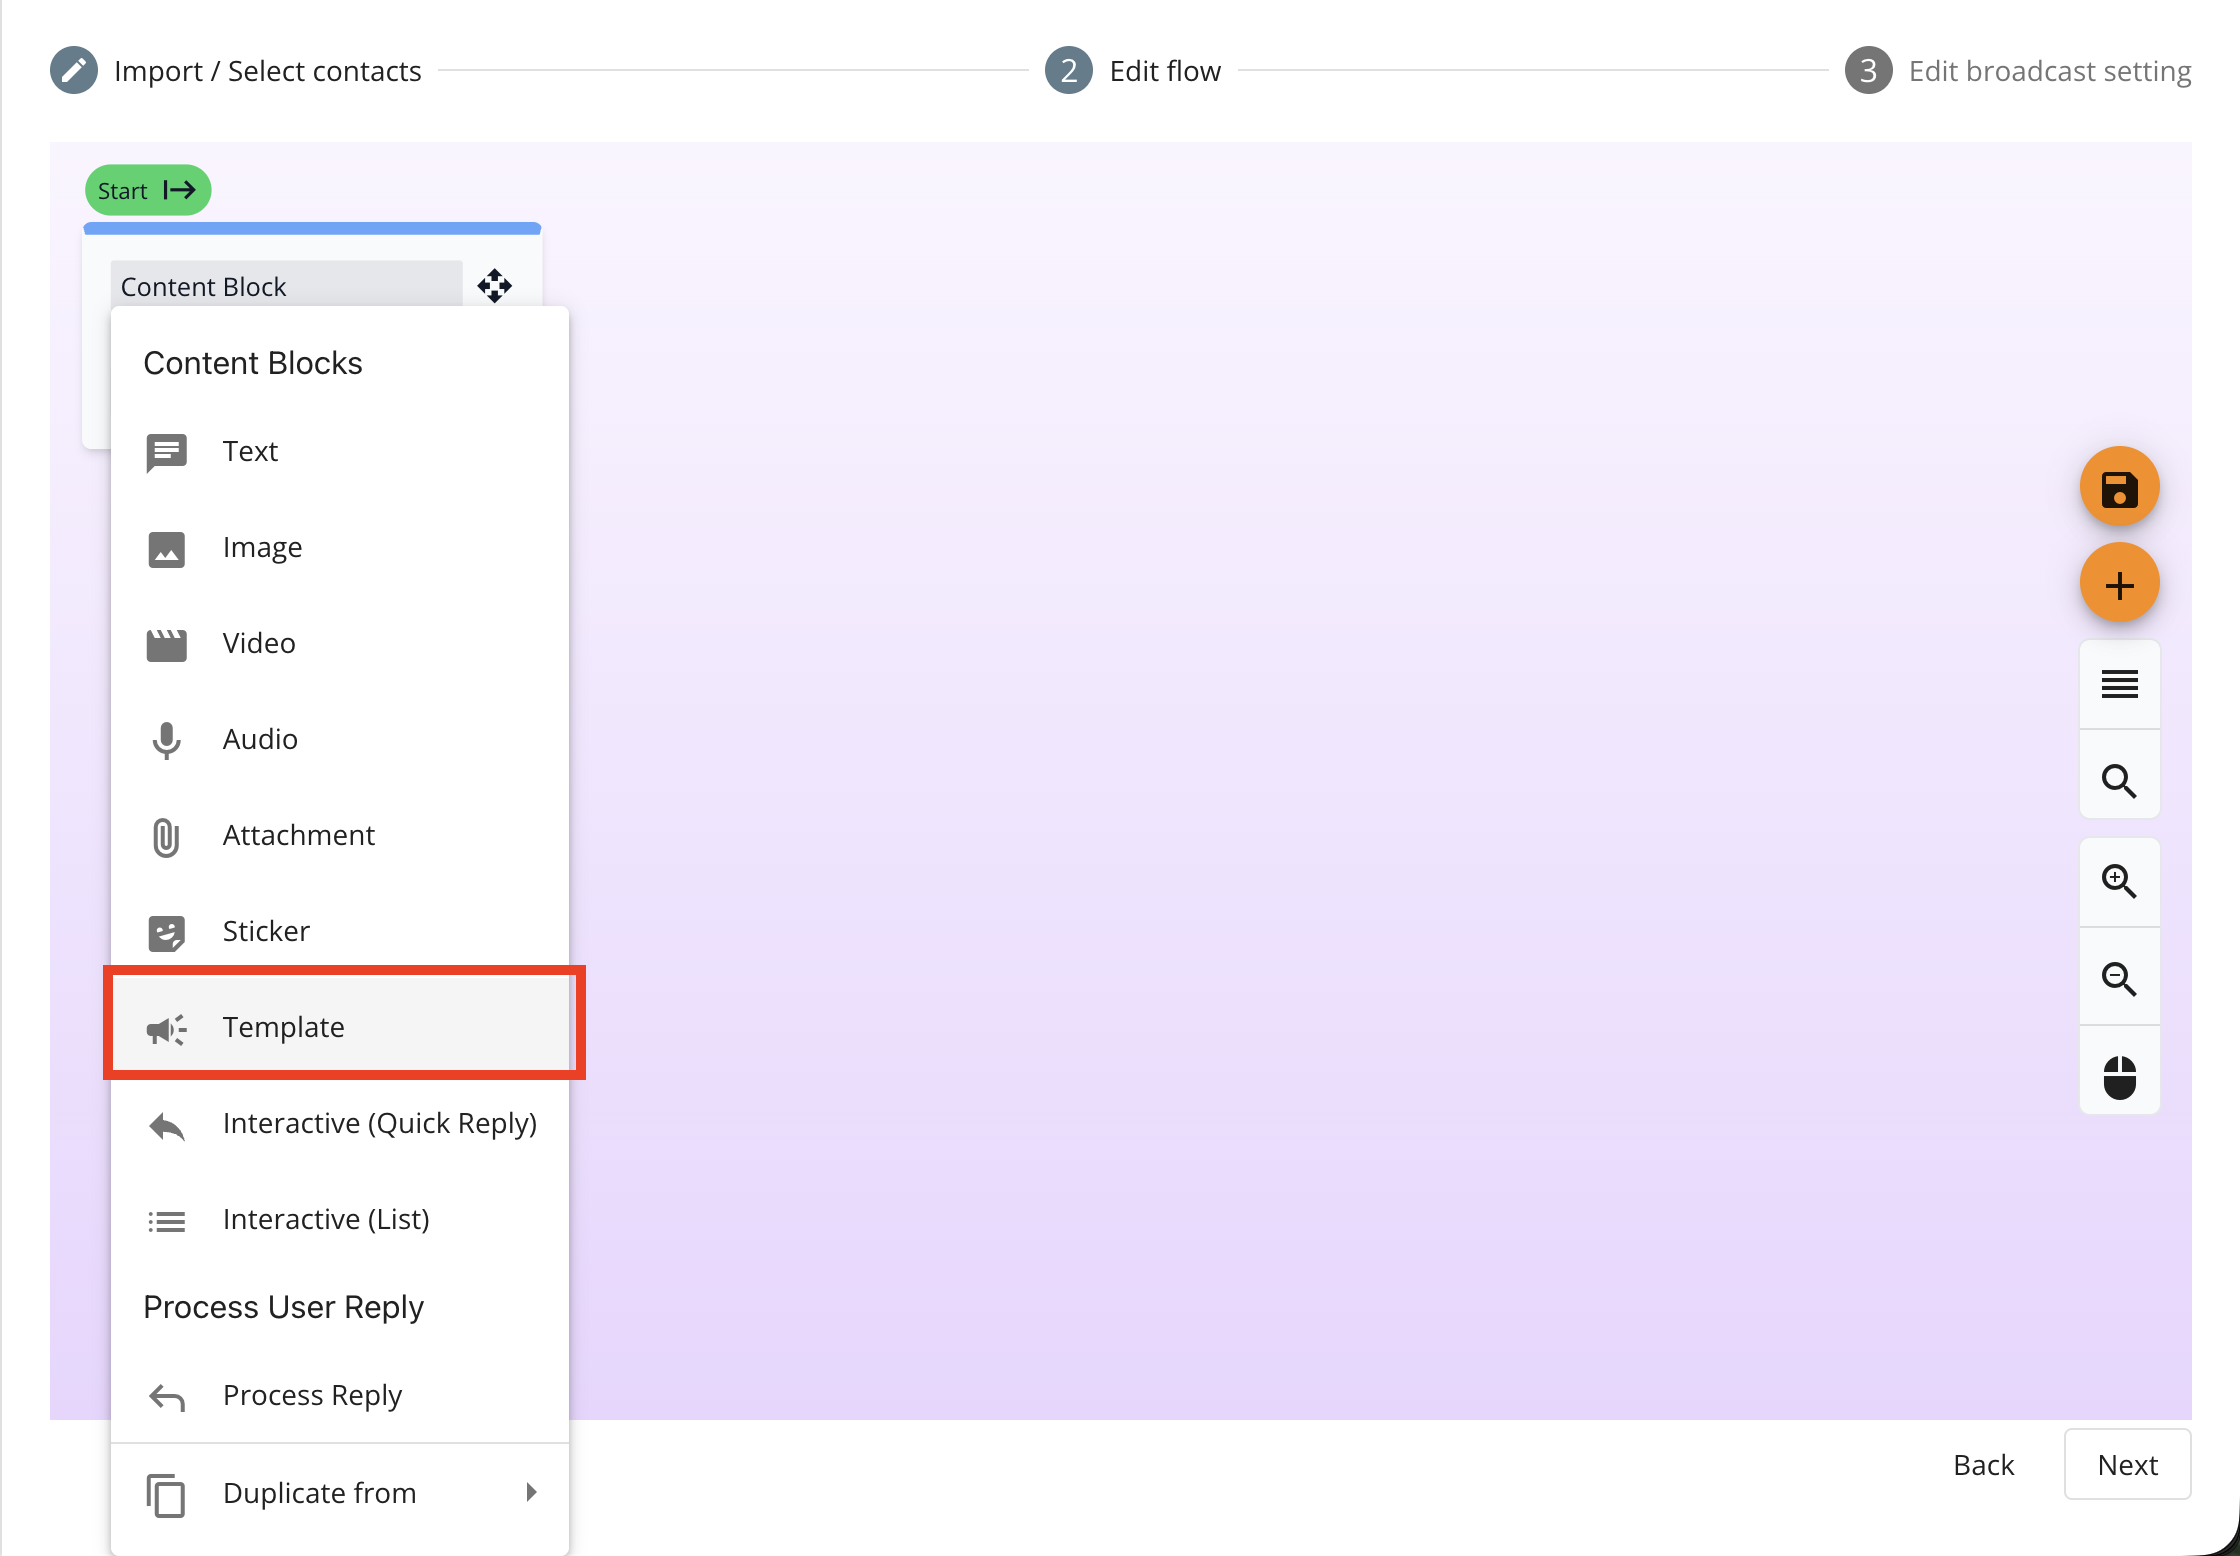This screenshot has width=2240, height=1556.
Task: Zoom out on the flow canvas
Action: pyautogui.click(x=2119, y=977)
